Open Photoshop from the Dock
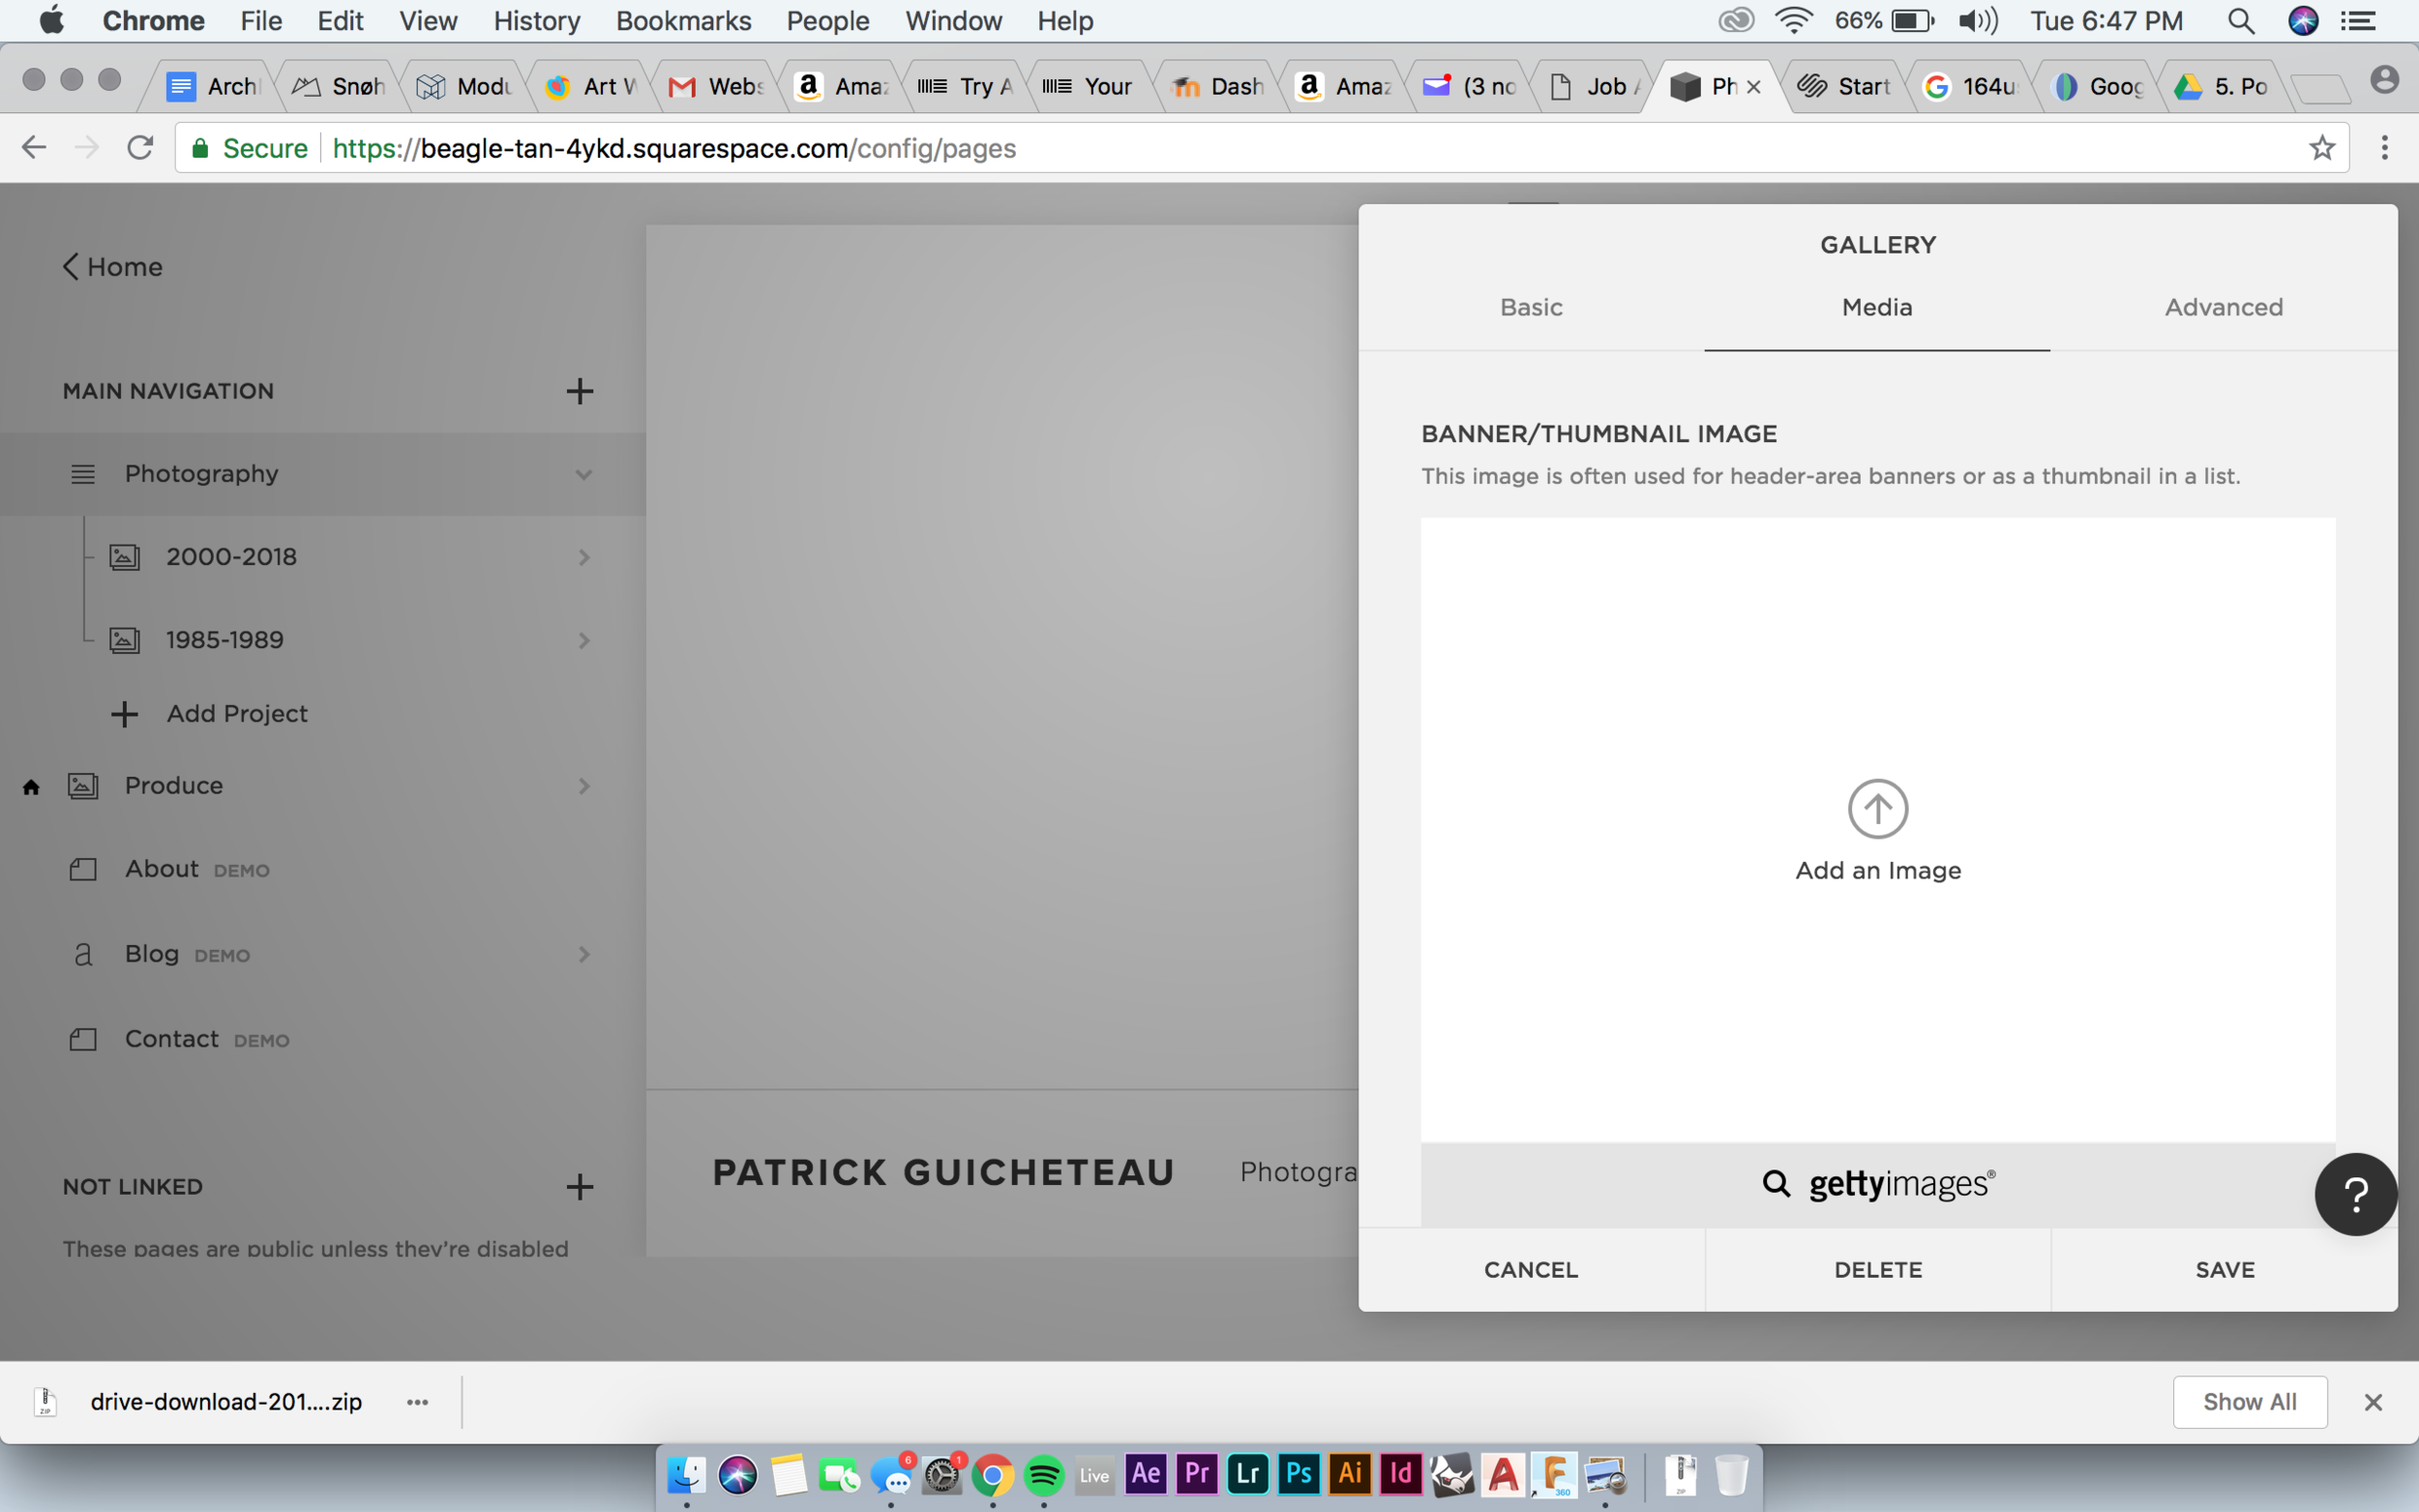 1298,1474
